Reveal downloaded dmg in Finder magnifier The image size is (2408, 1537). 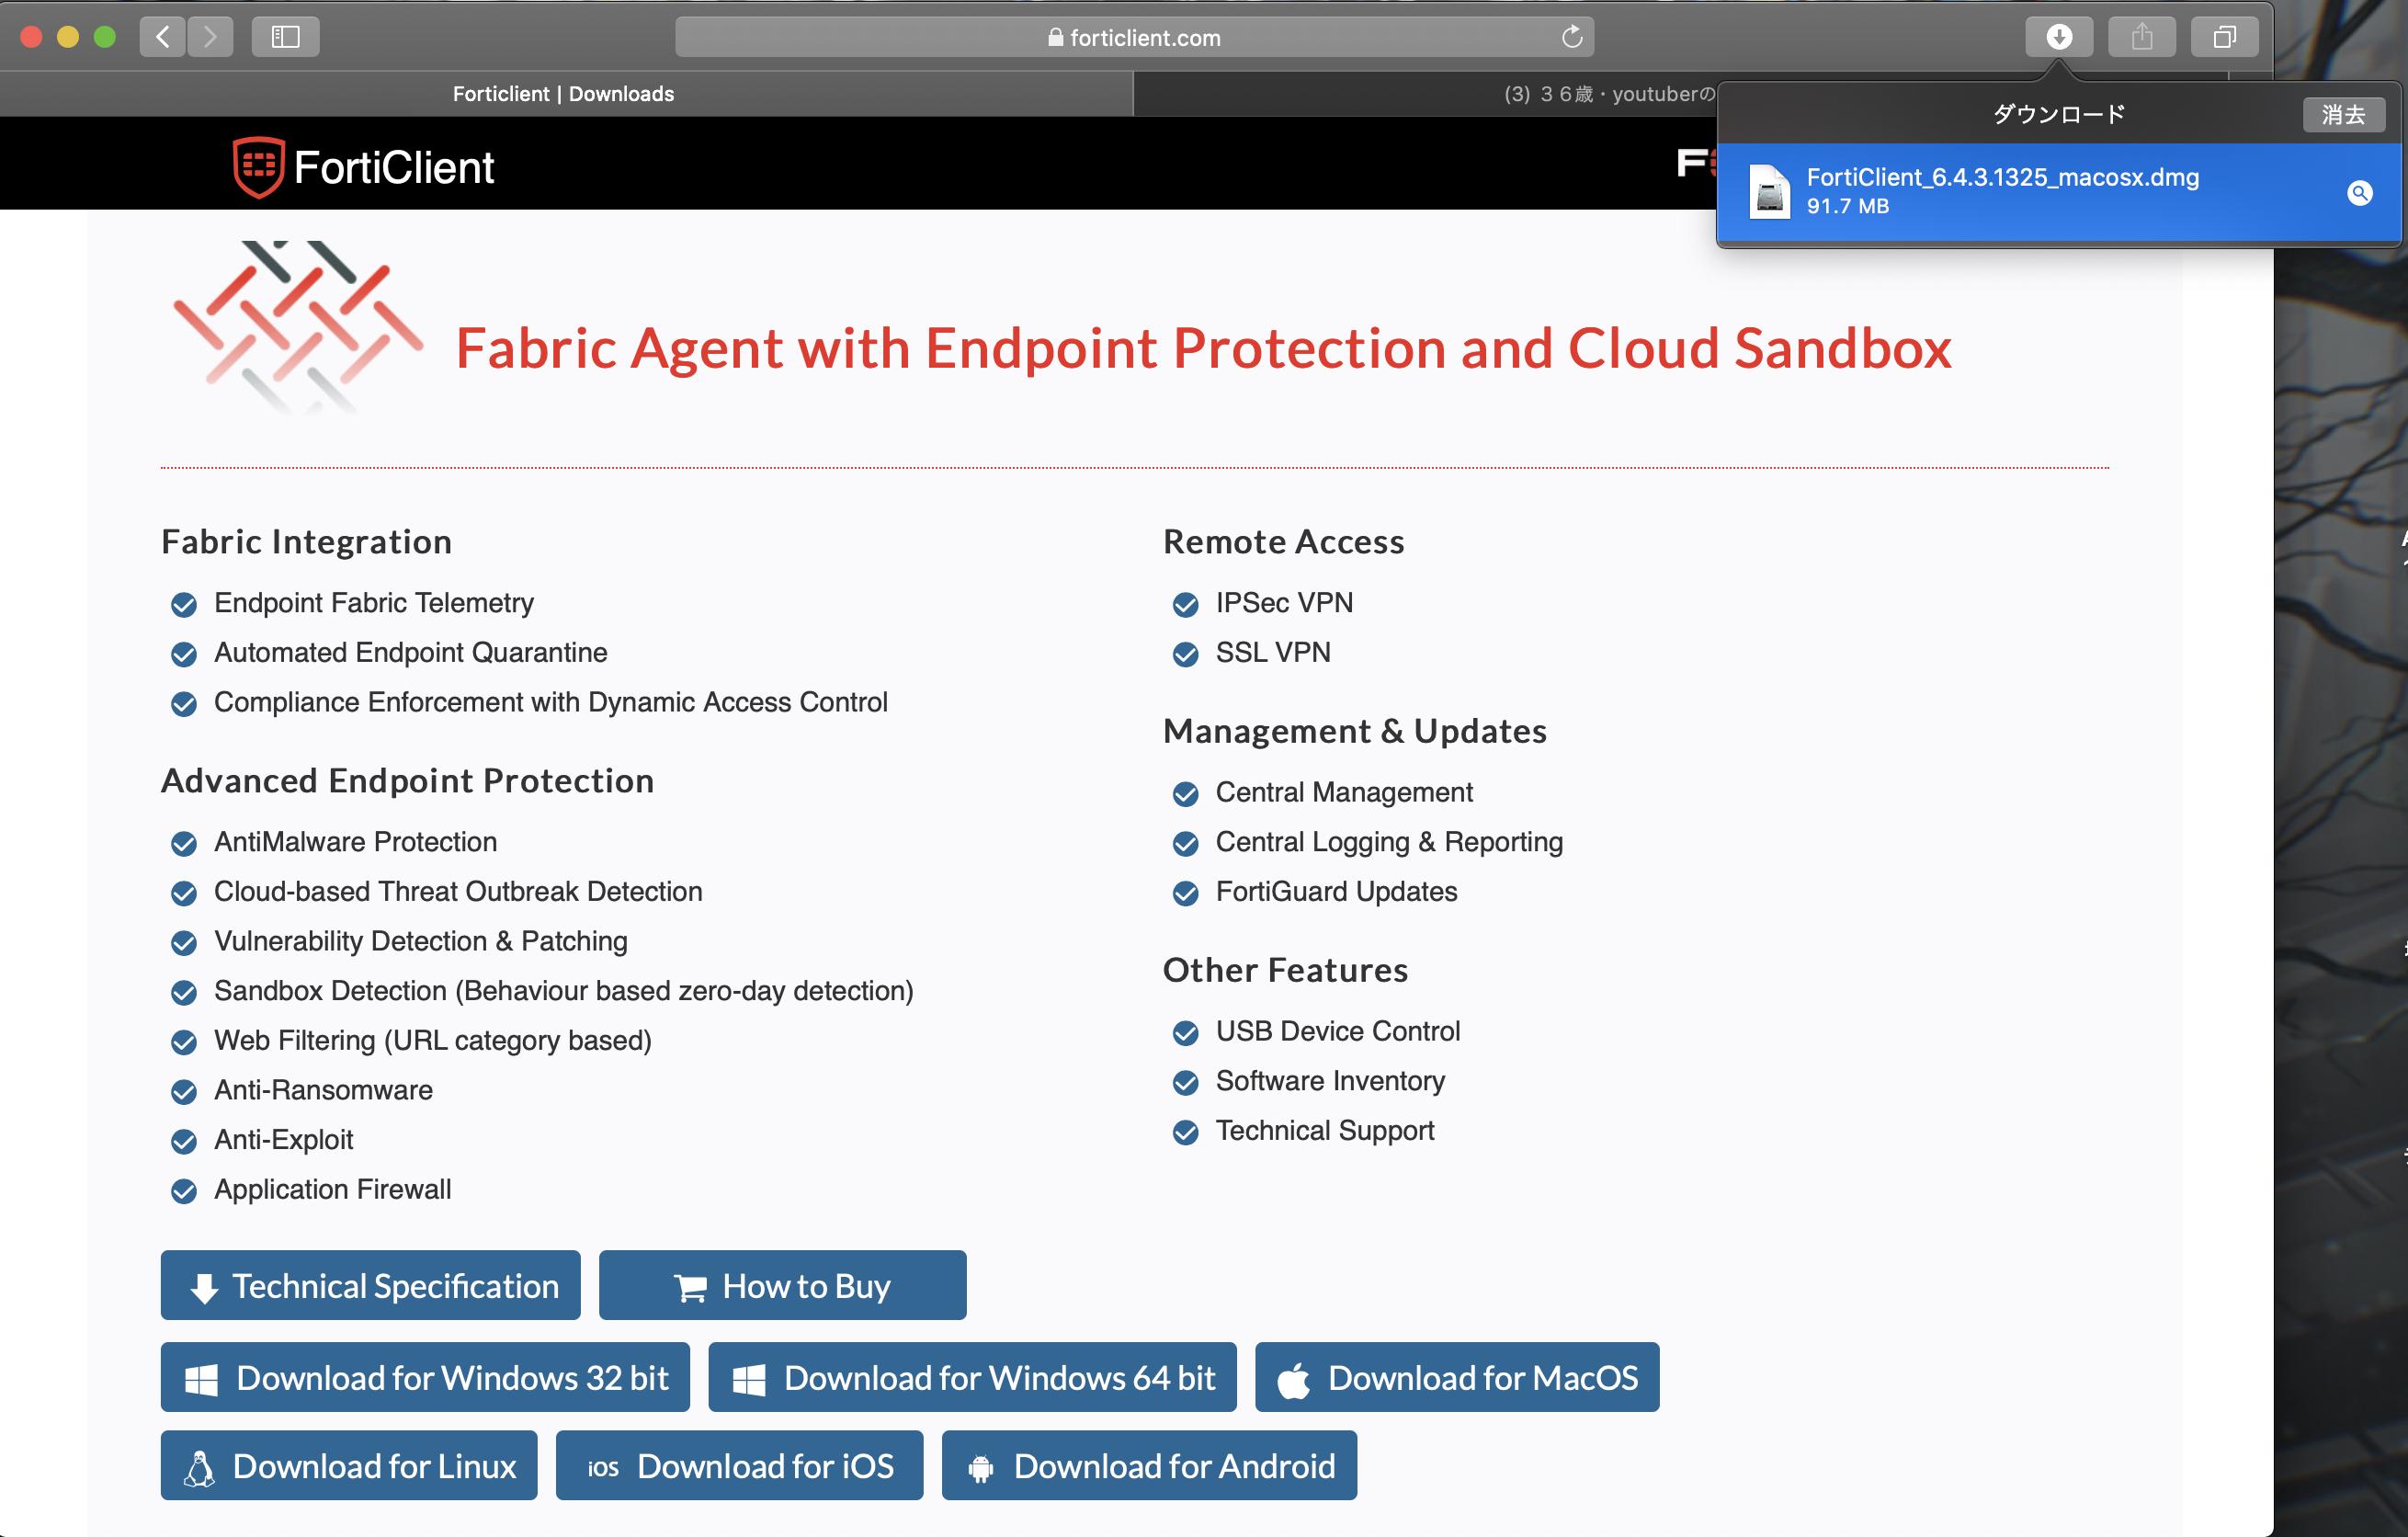(x=2359, y=193)
